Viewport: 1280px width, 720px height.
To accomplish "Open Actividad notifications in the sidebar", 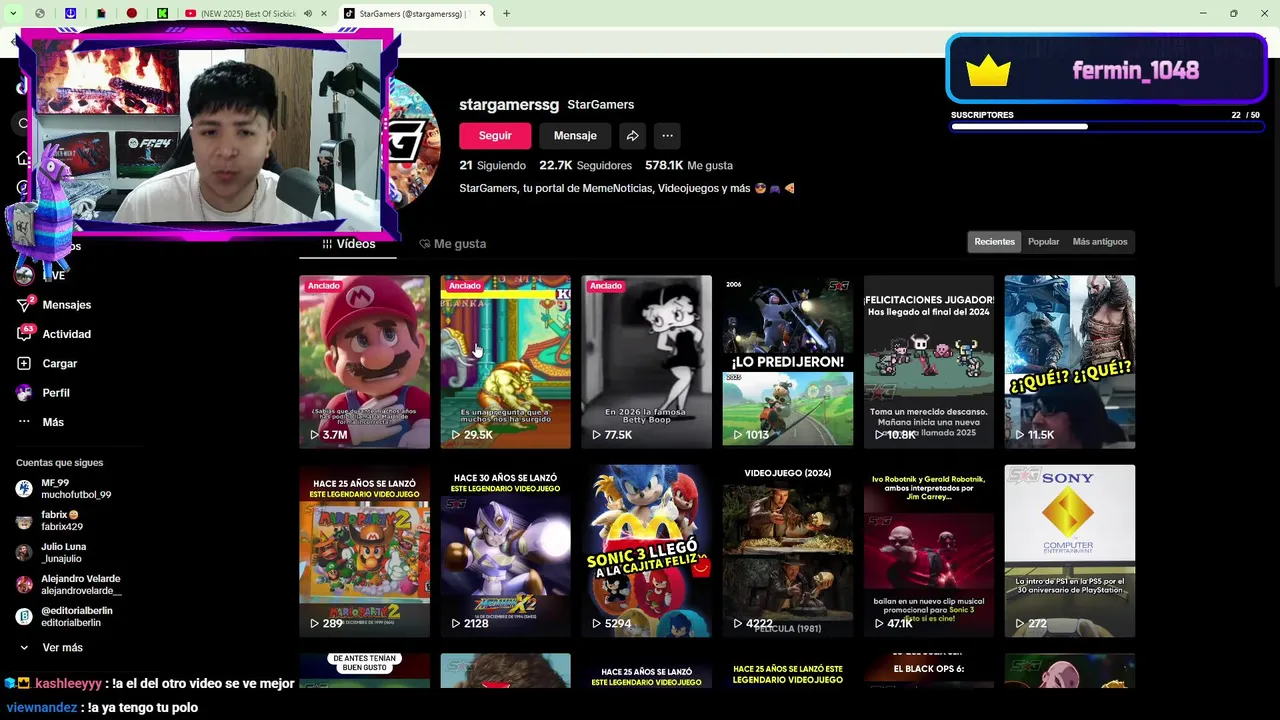I will pos(54,334).
